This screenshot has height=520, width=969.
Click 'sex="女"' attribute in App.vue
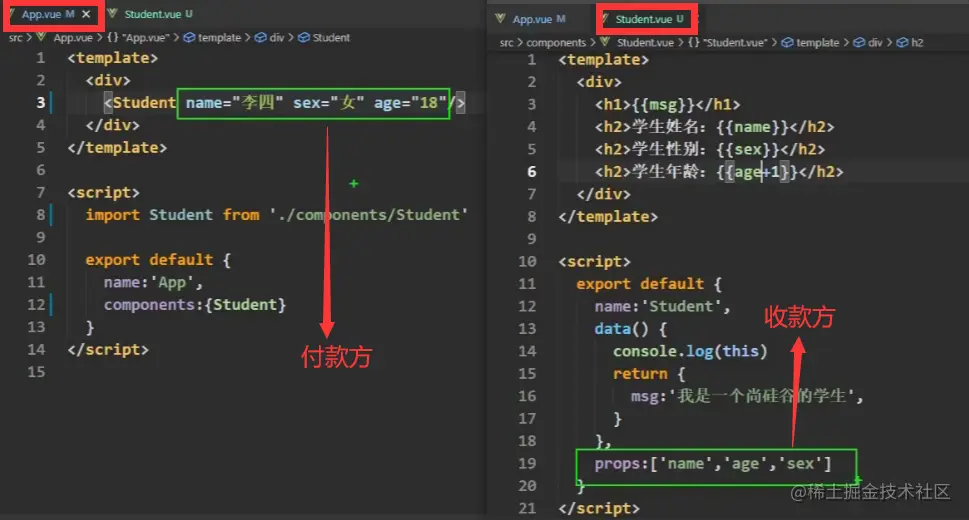(x=329, y=103)
